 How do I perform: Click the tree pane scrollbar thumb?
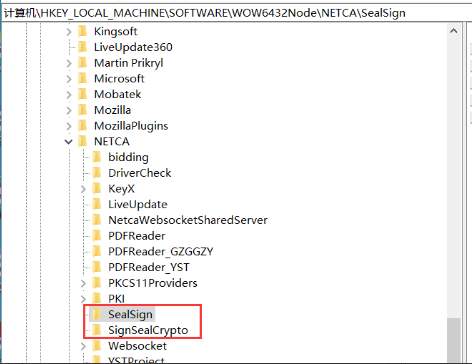[453, 340]
